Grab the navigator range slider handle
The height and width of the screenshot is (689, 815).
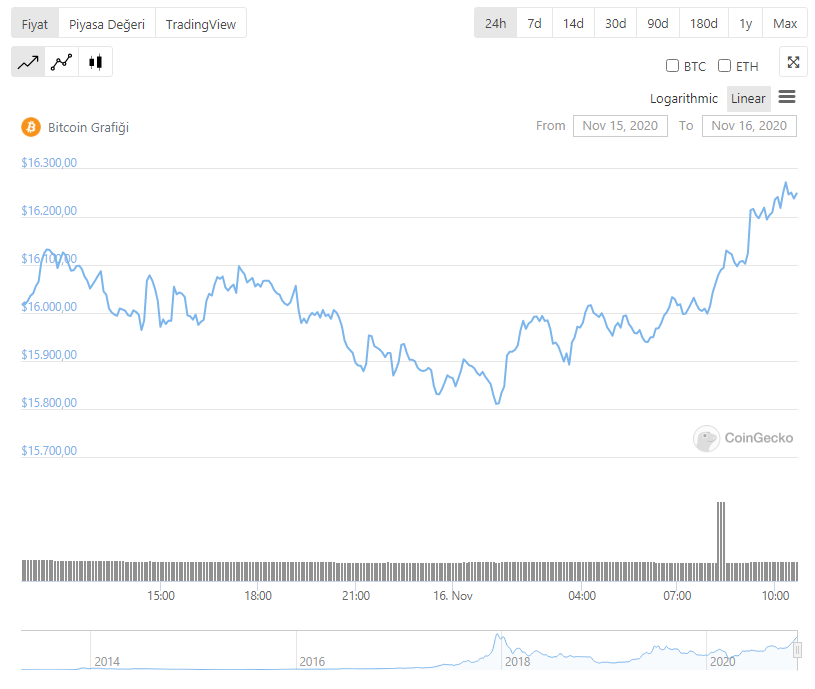pos(797,650)
